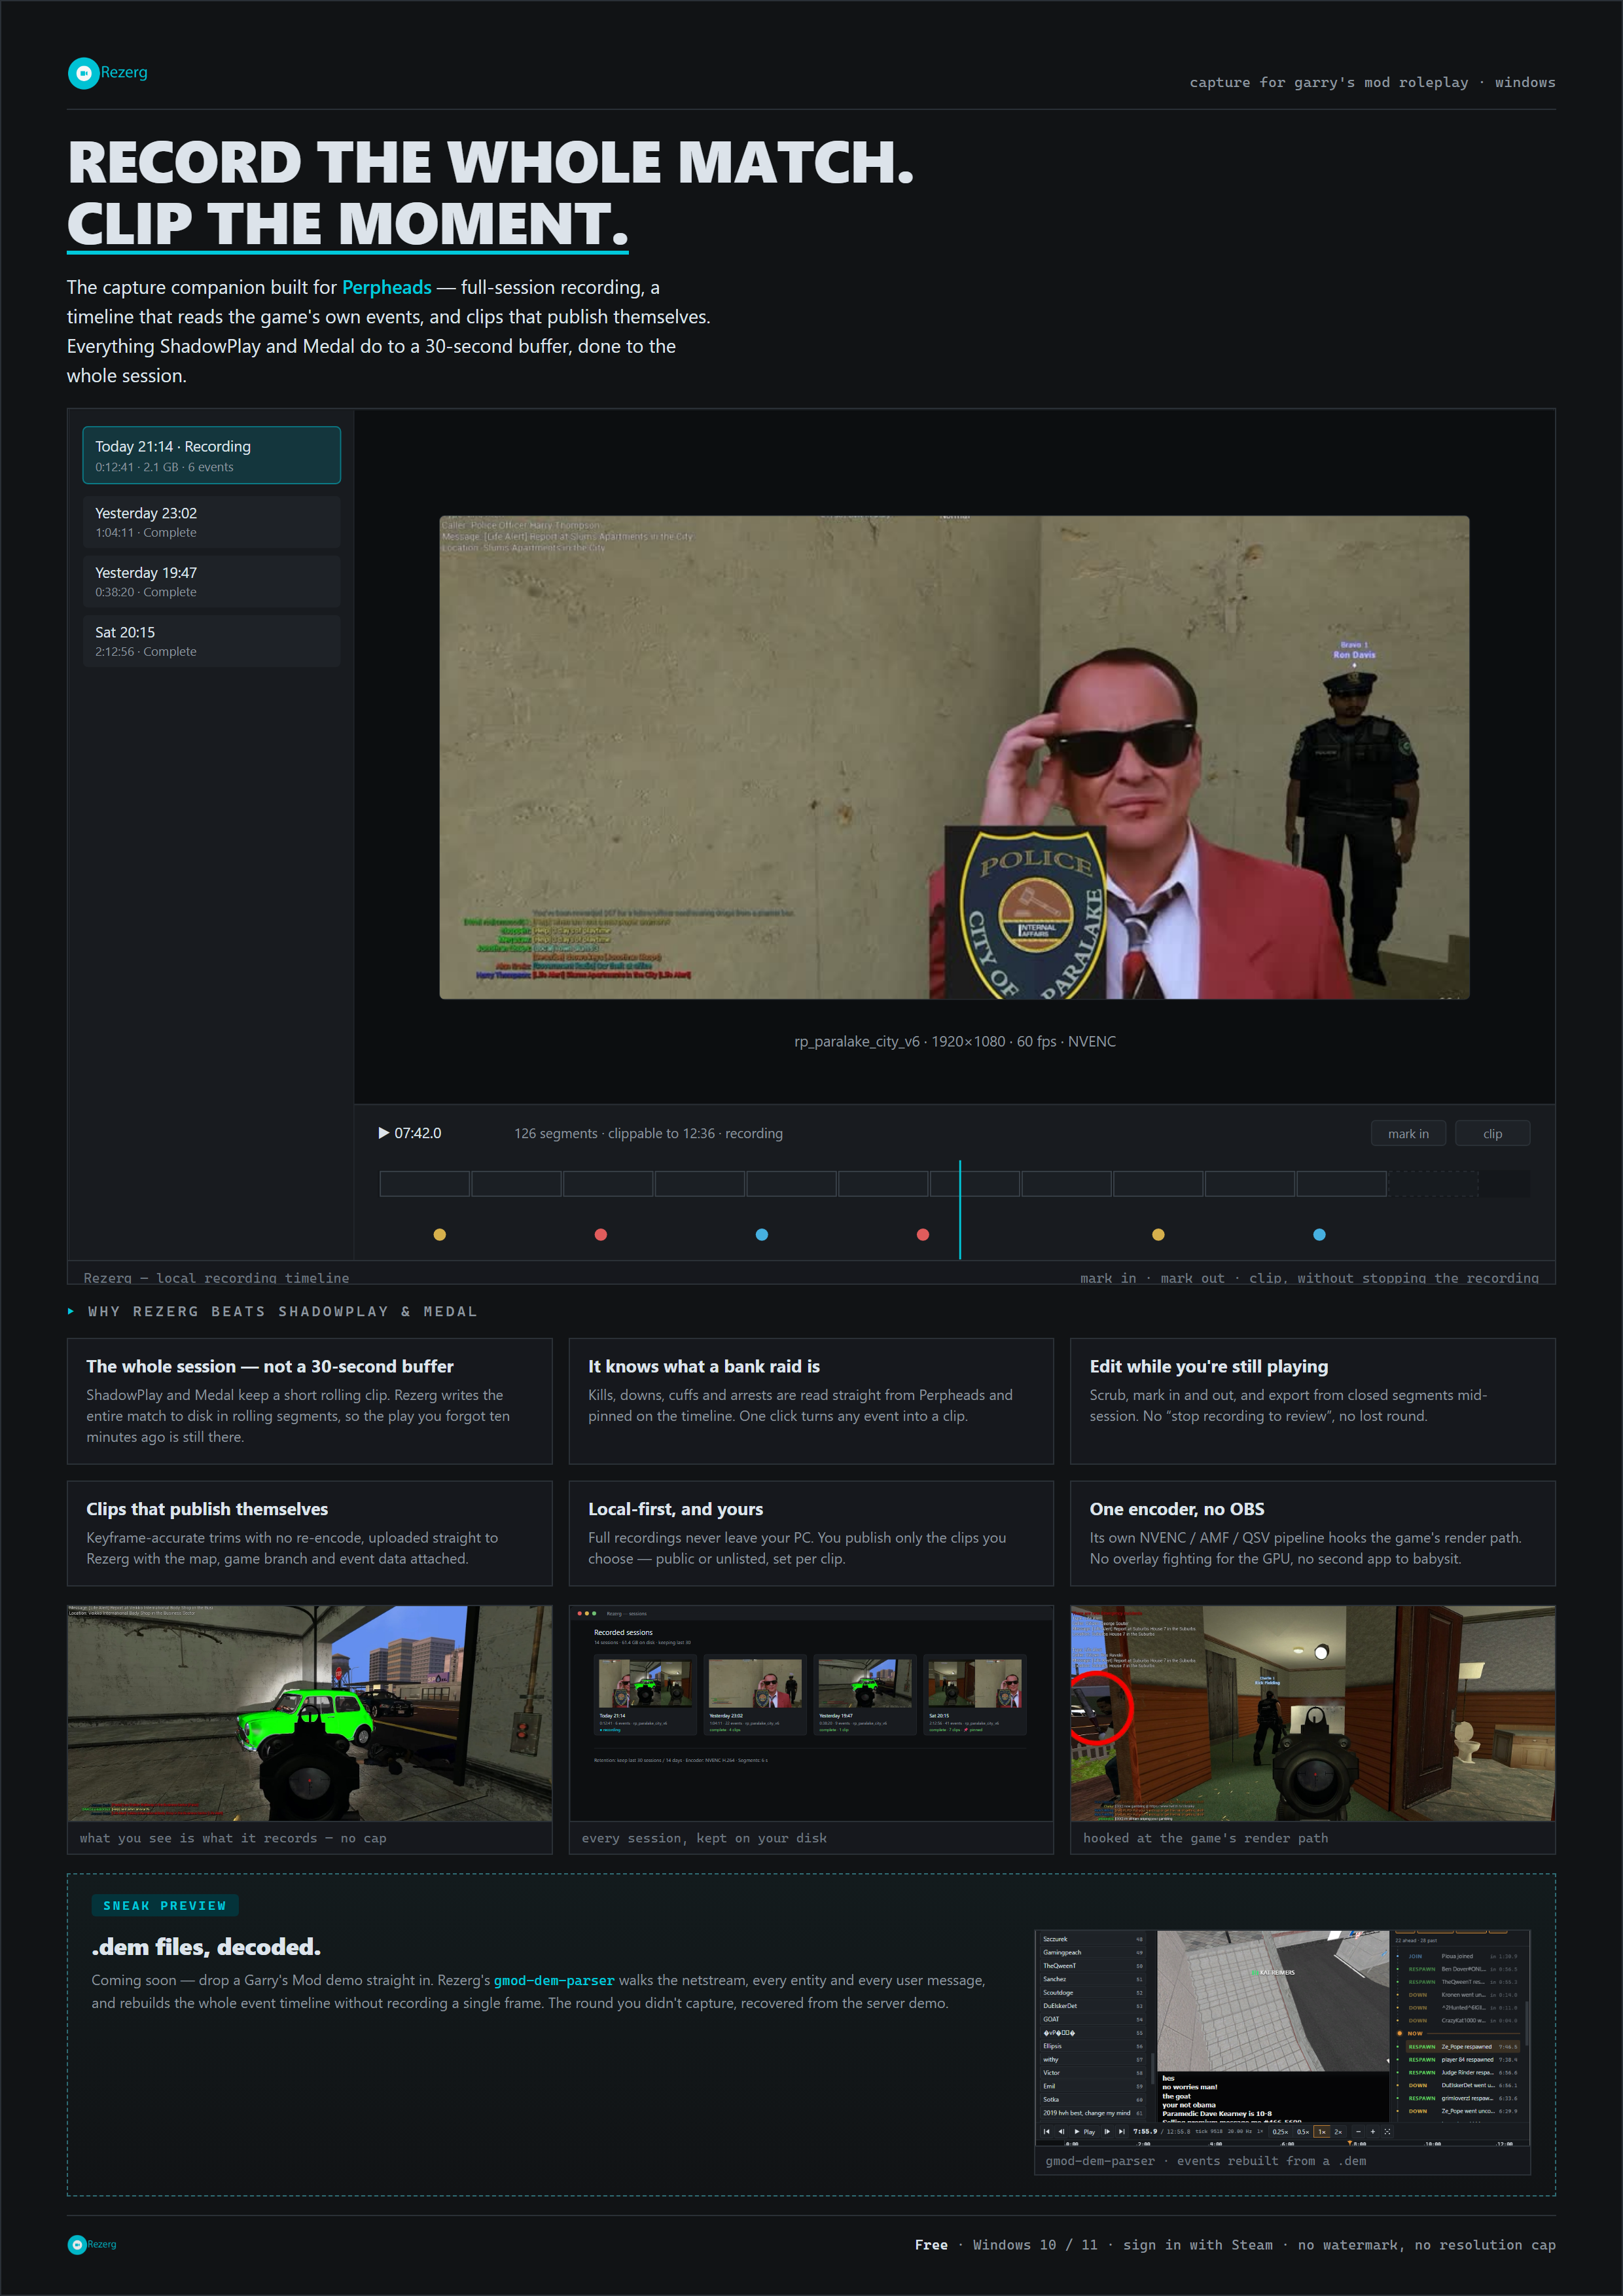
Task: Click the teal playhead line on the timeline
Action: [x=960, y=1209]
